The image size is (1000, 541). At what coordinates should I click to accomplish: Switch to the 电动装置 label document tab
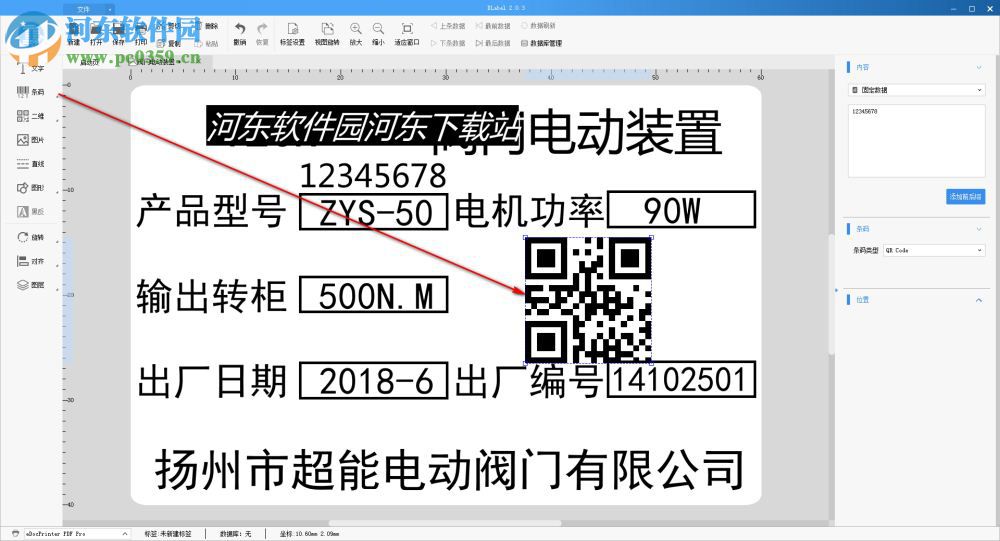[156, 62]
